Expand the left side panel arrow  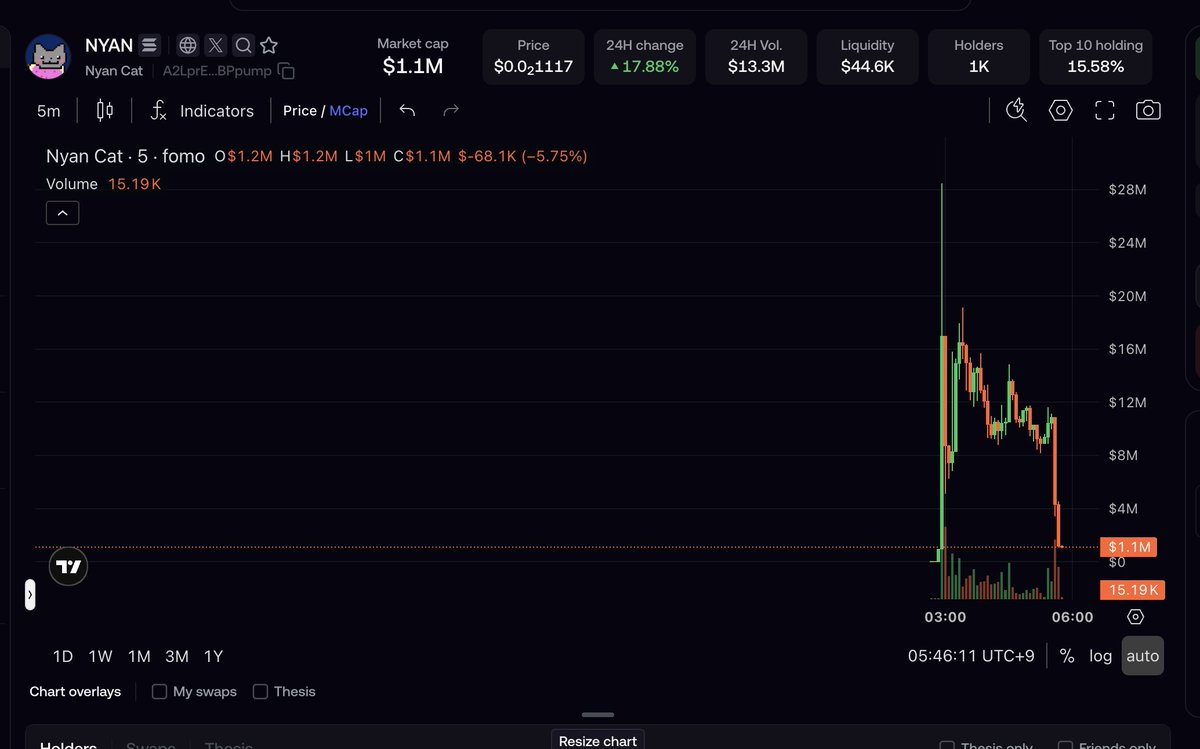(30, 595)
